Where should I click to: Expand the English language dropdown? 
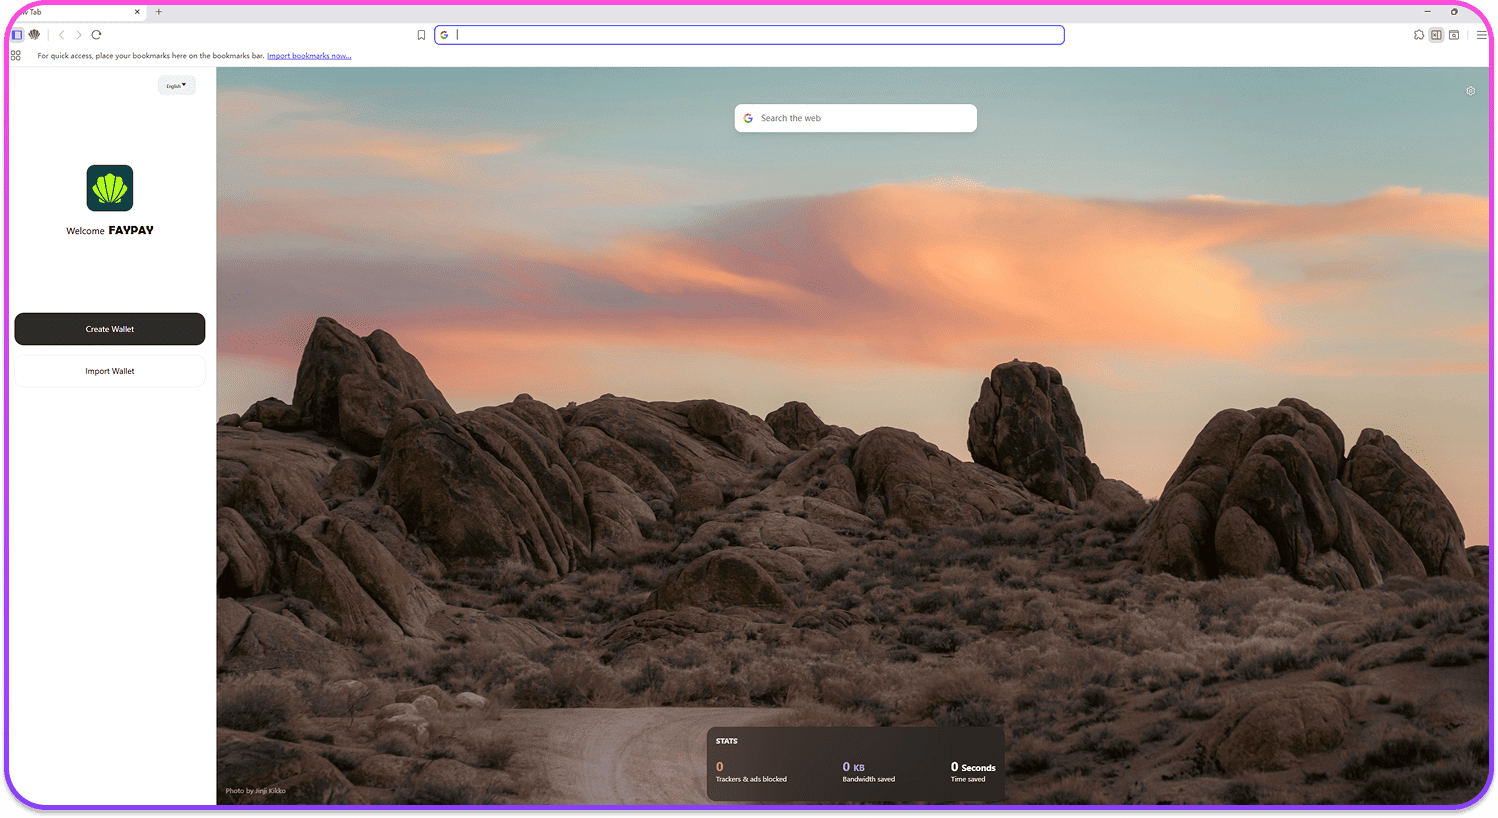pyautogui.click(x=176, y=86)
